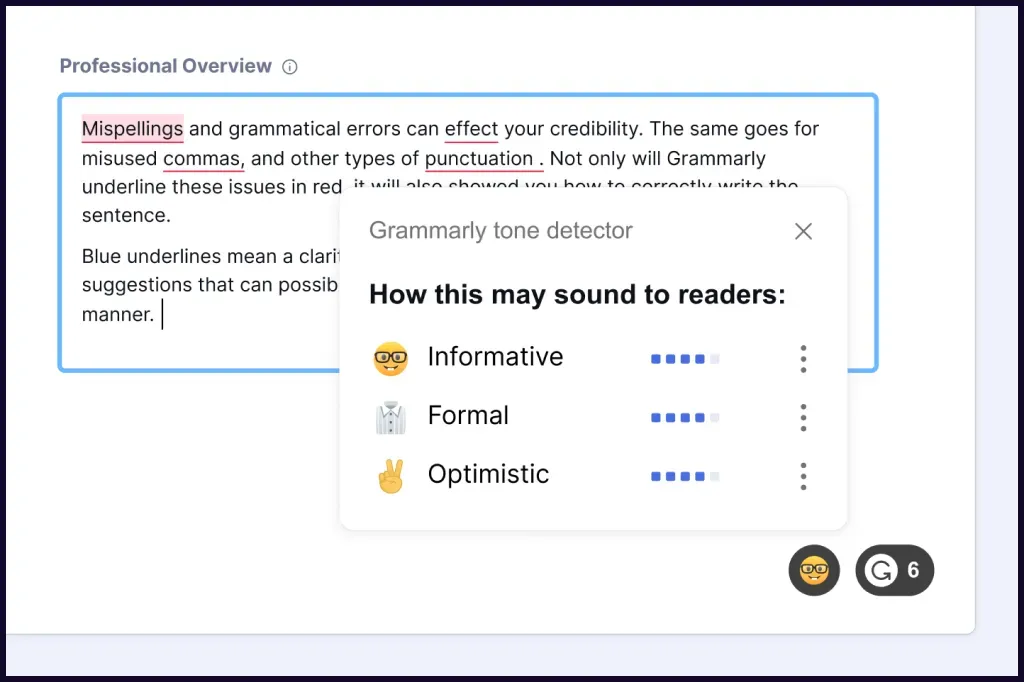Click the Professional Overview heading

pyautogui.click(x=165, y=66)
